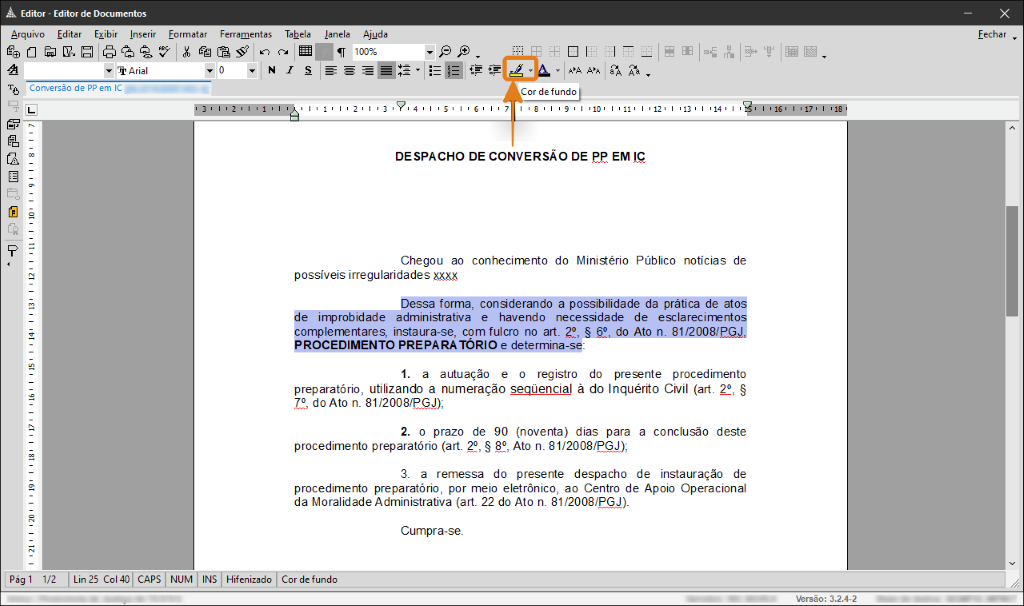Apply the box border icon

tap(573, 52)
